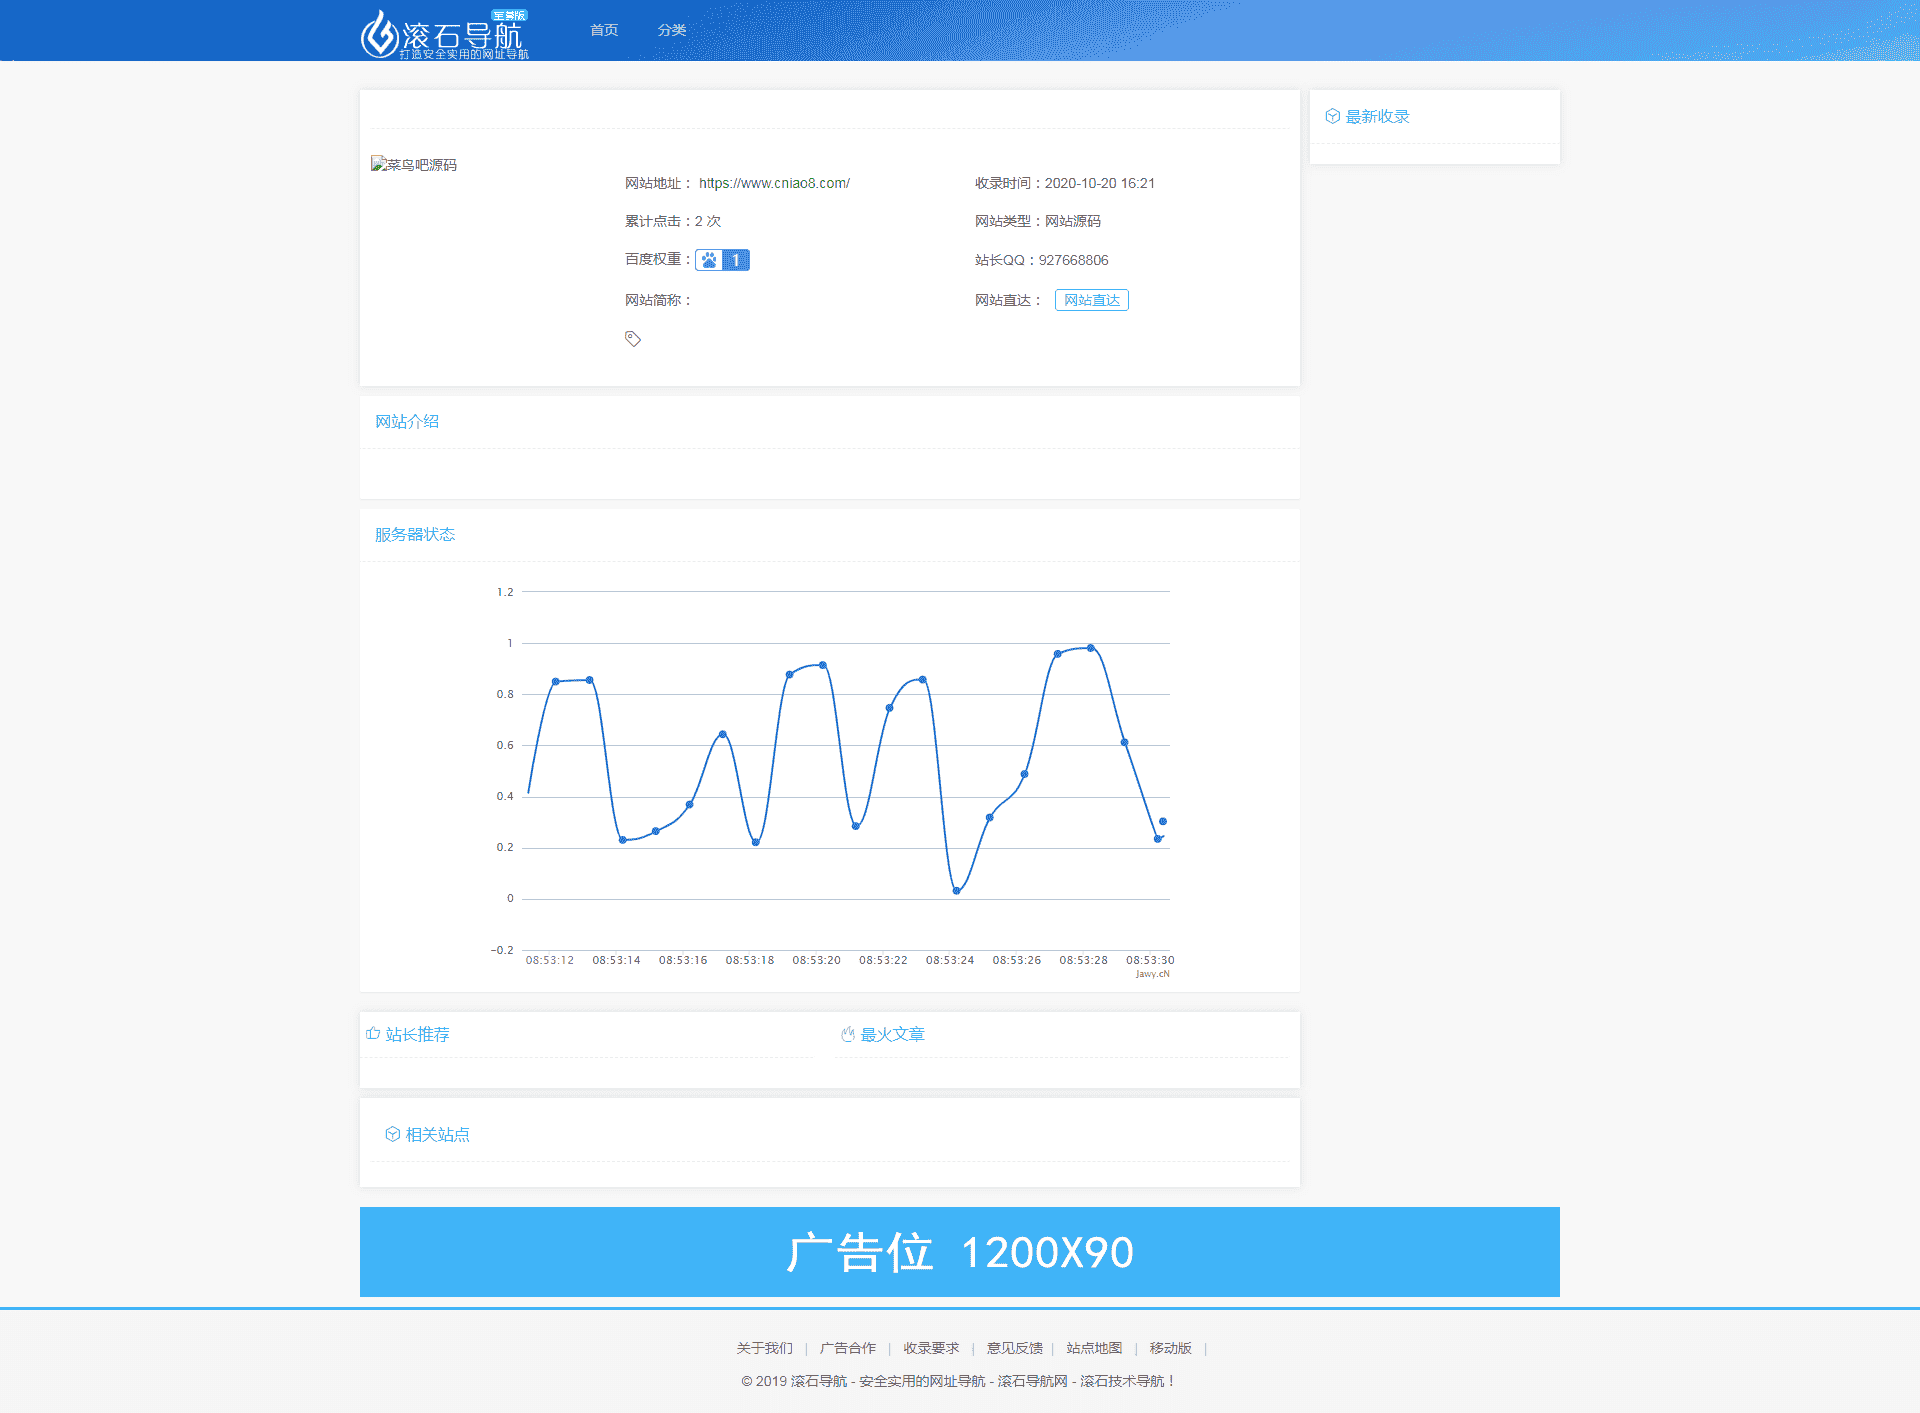
Task: Click the tag icon below 网站简称
Action: (633, 339)
